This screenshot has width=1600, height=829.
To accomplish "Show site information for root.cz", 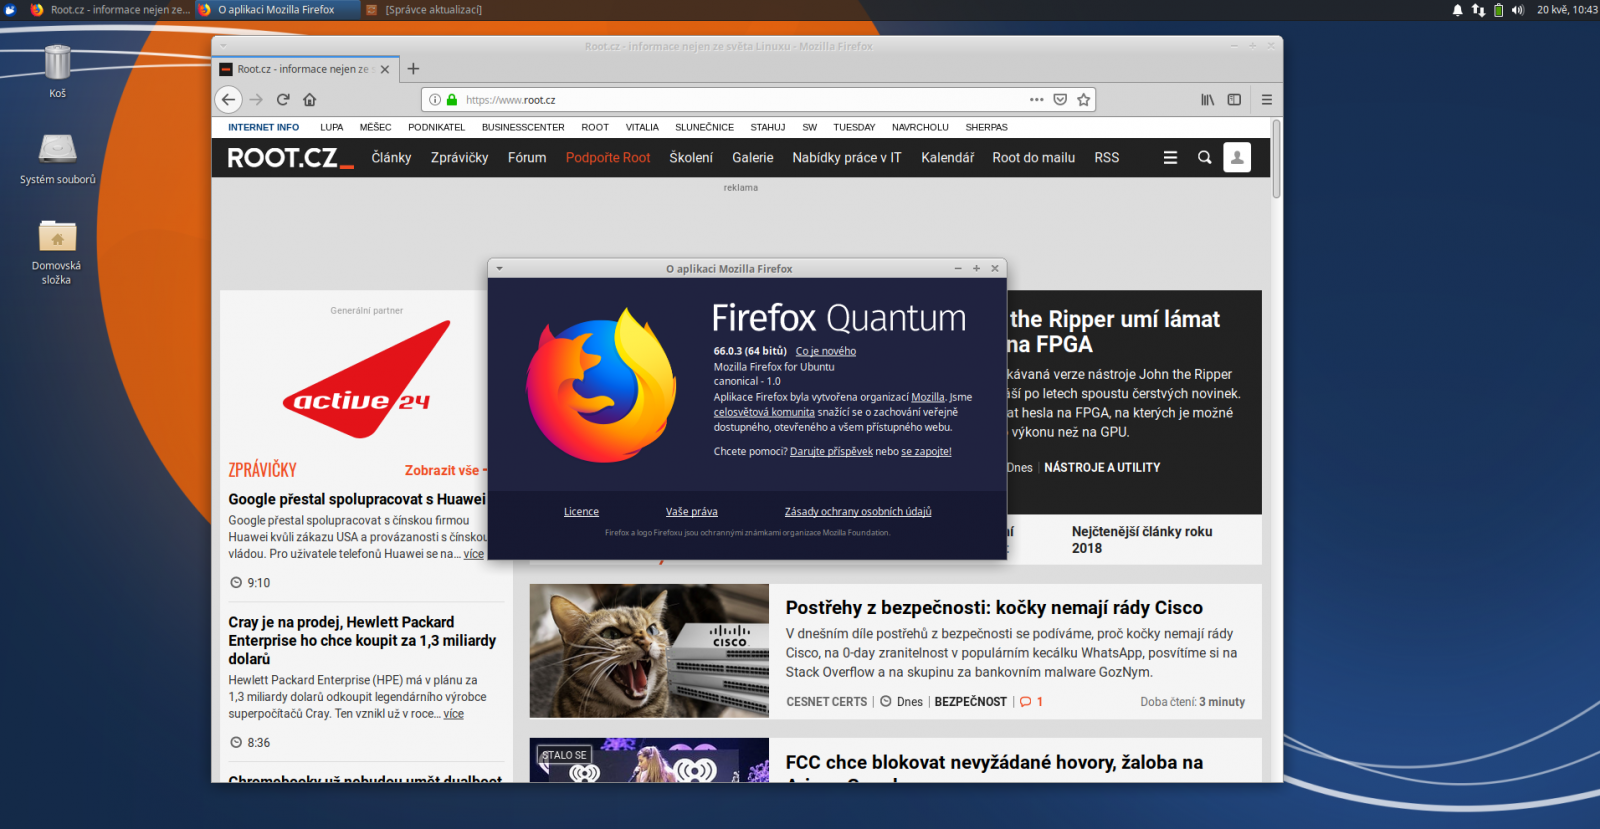I will click(x=435, y=100).
